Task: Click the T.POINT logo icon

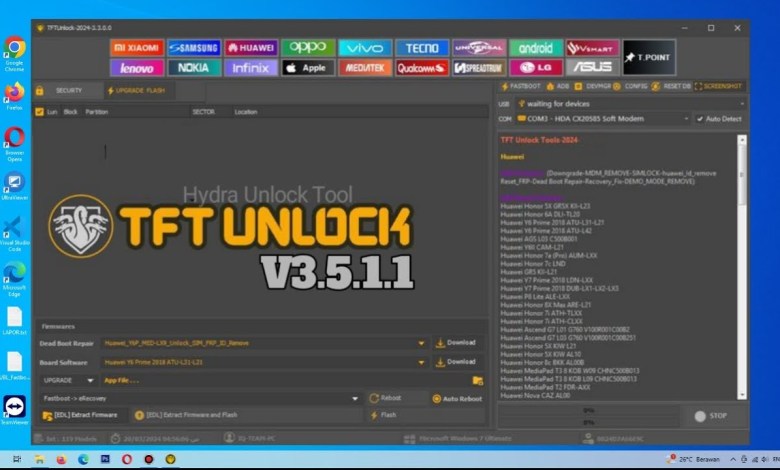Action: coord(649,57)
